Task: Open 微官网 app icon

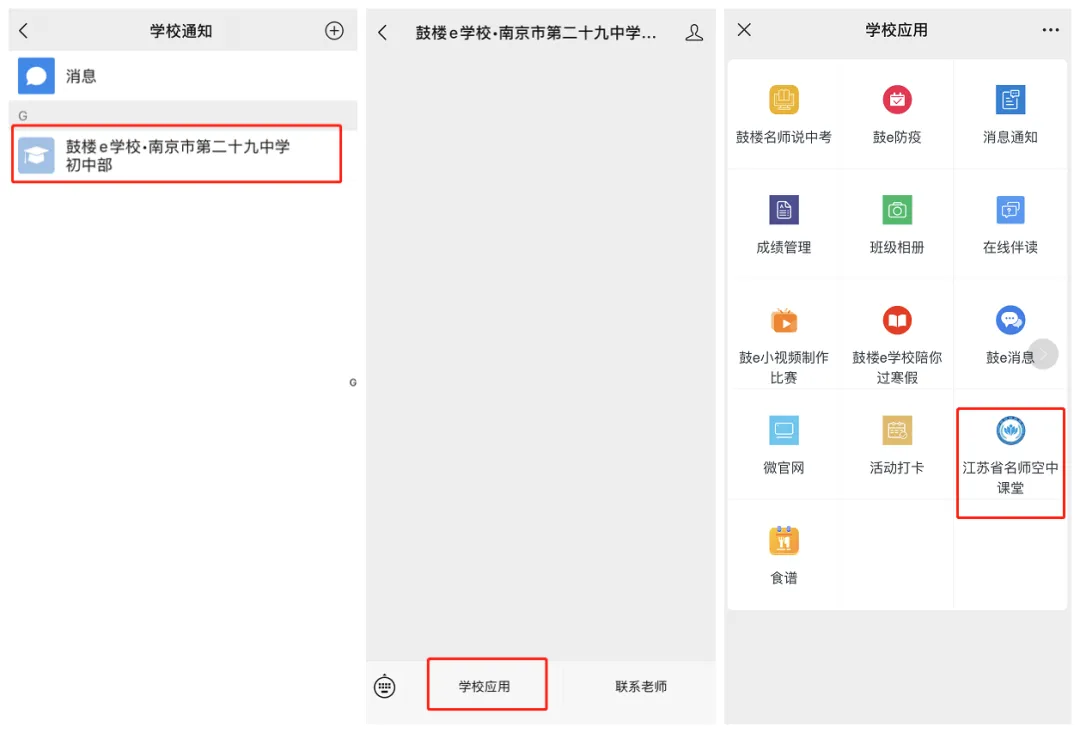Action: pyautogui.click(x=784, y=443)
